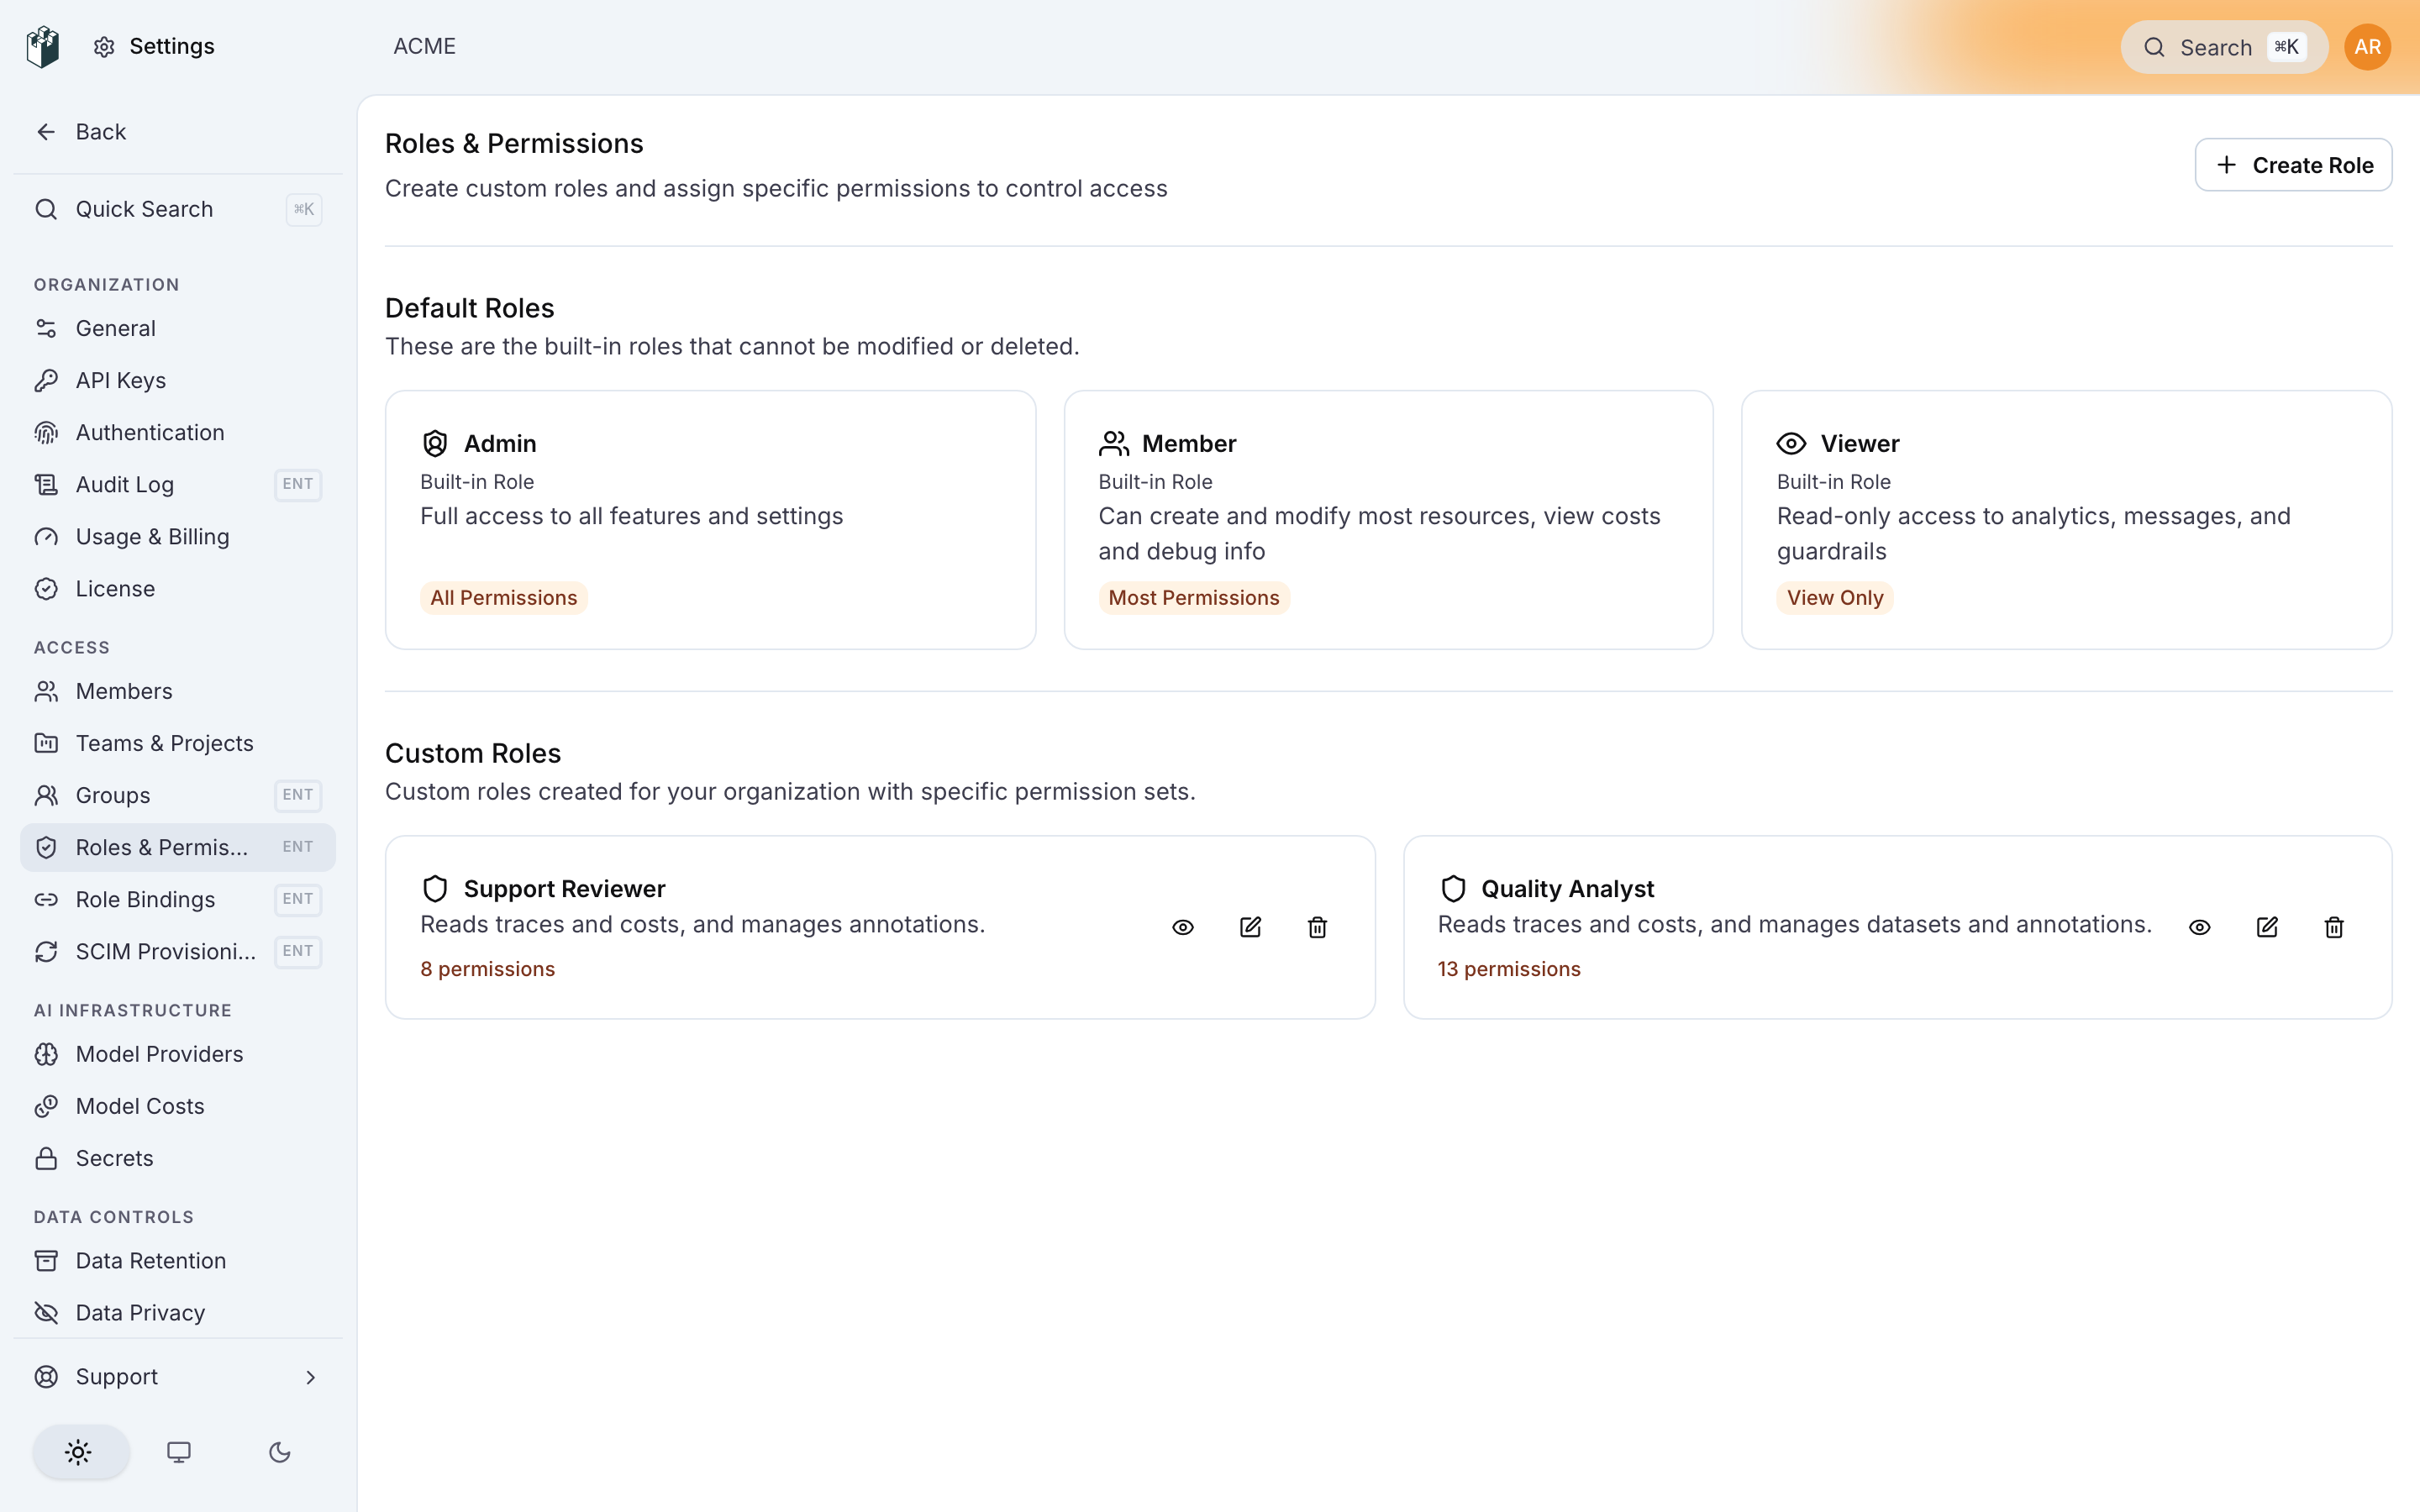Expand the Support menu
This screenshot has width=2420, height=1512.
(x=178, y=1377)
